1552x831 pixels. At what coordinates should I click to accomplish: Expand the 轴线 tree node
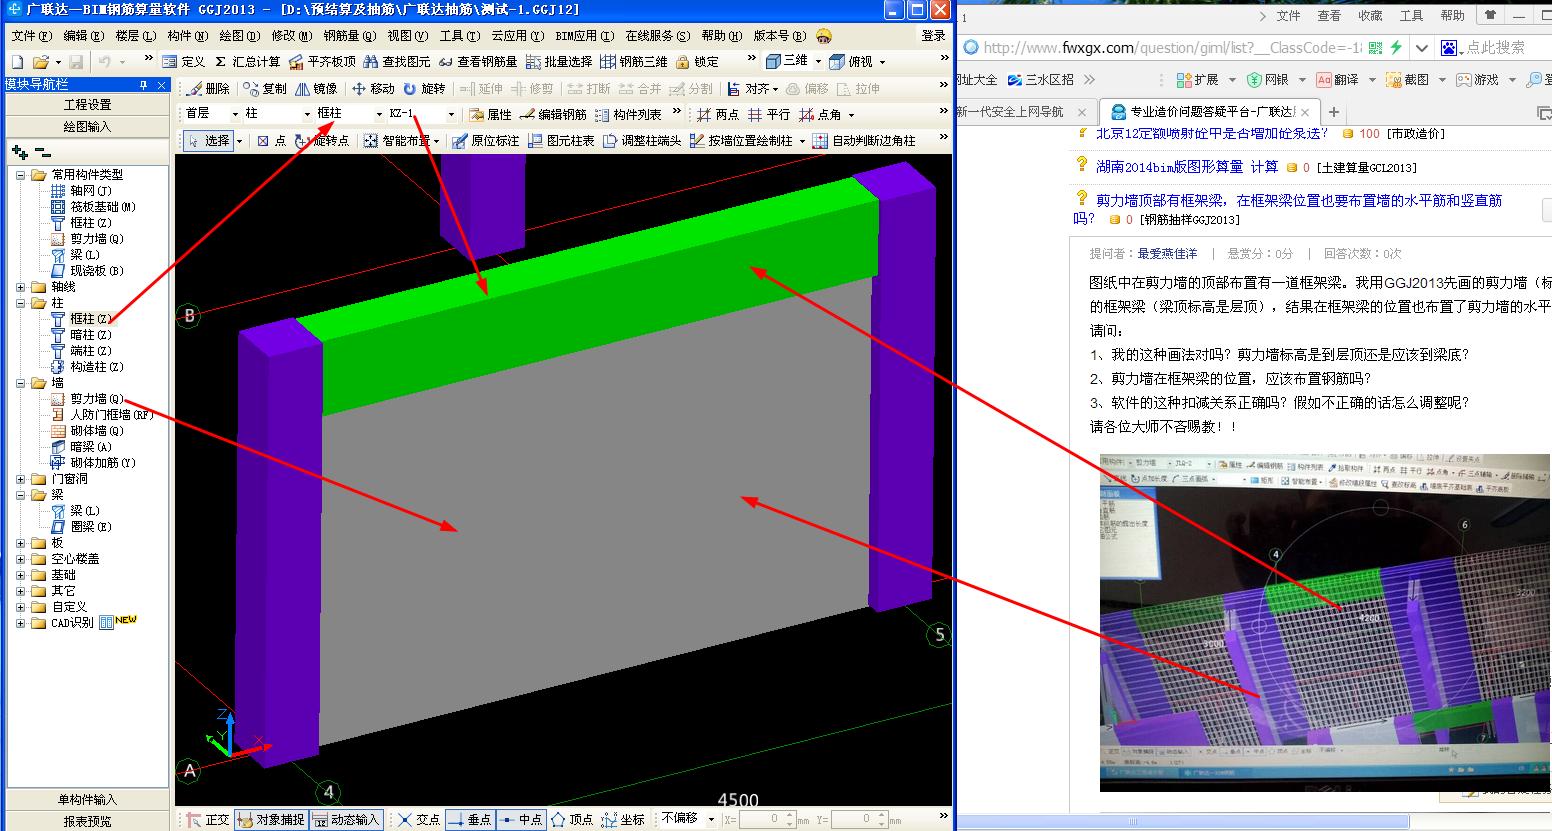pos(21,287)
